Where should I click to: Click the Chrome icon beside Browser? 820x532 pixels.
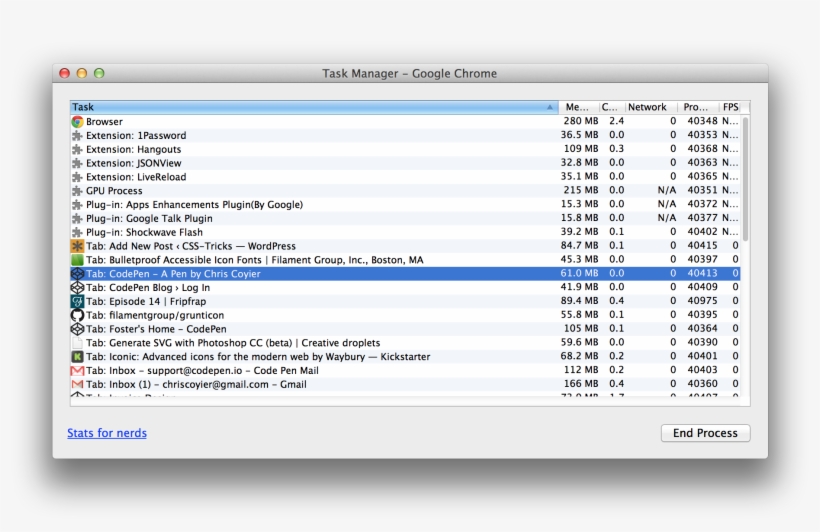point(77,121)
